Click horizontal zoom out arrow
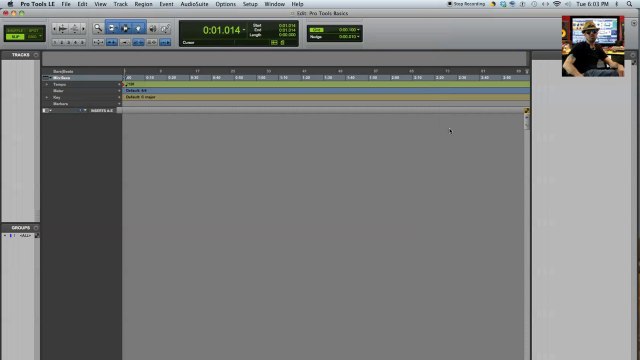The width and height of the screenshot is (640, 360). (x=55, y=29)
